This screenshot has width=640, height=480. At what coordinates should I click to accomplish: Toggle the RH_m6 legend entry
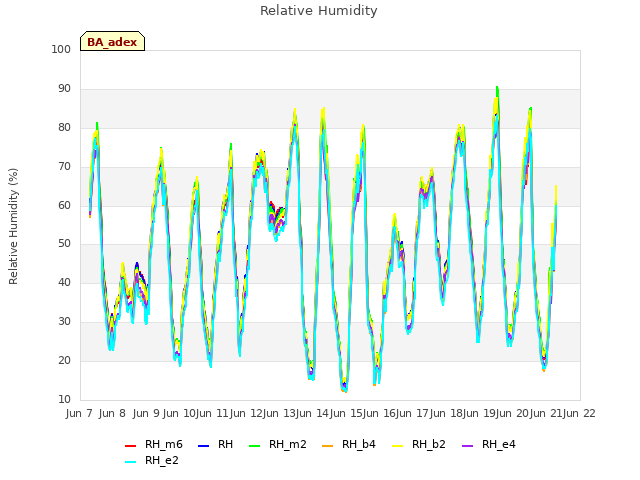point(154,444)
